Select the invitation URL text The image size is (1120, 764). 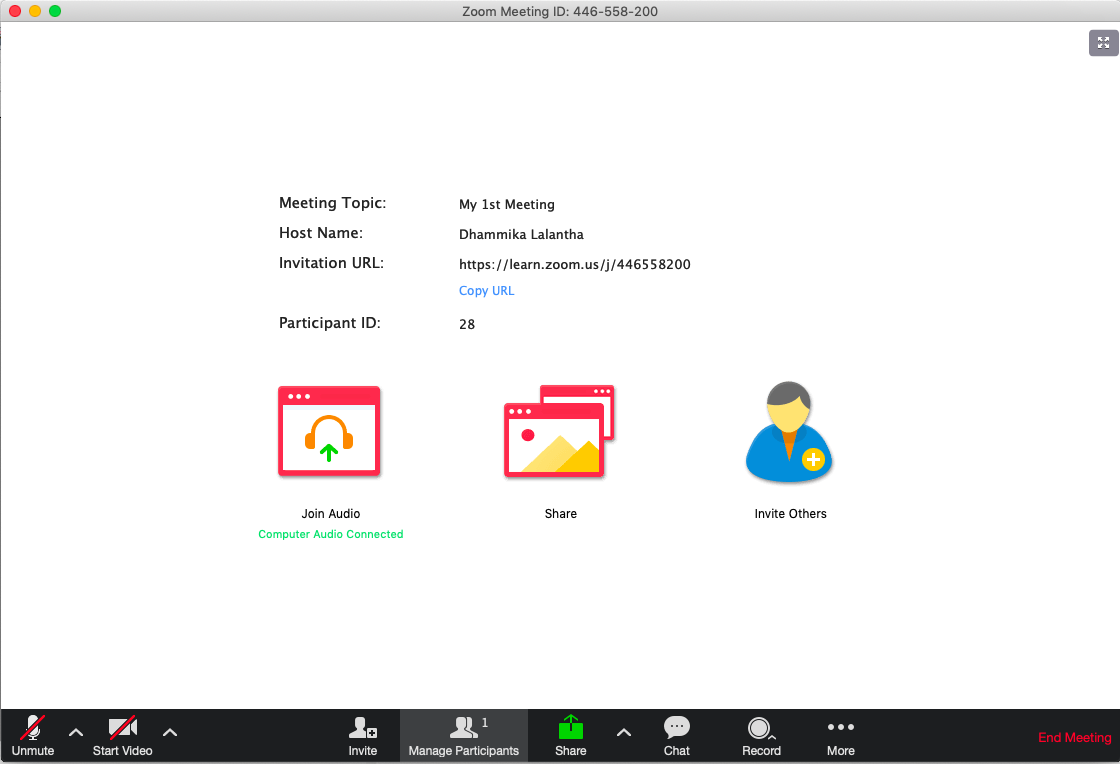click(574, 264)
